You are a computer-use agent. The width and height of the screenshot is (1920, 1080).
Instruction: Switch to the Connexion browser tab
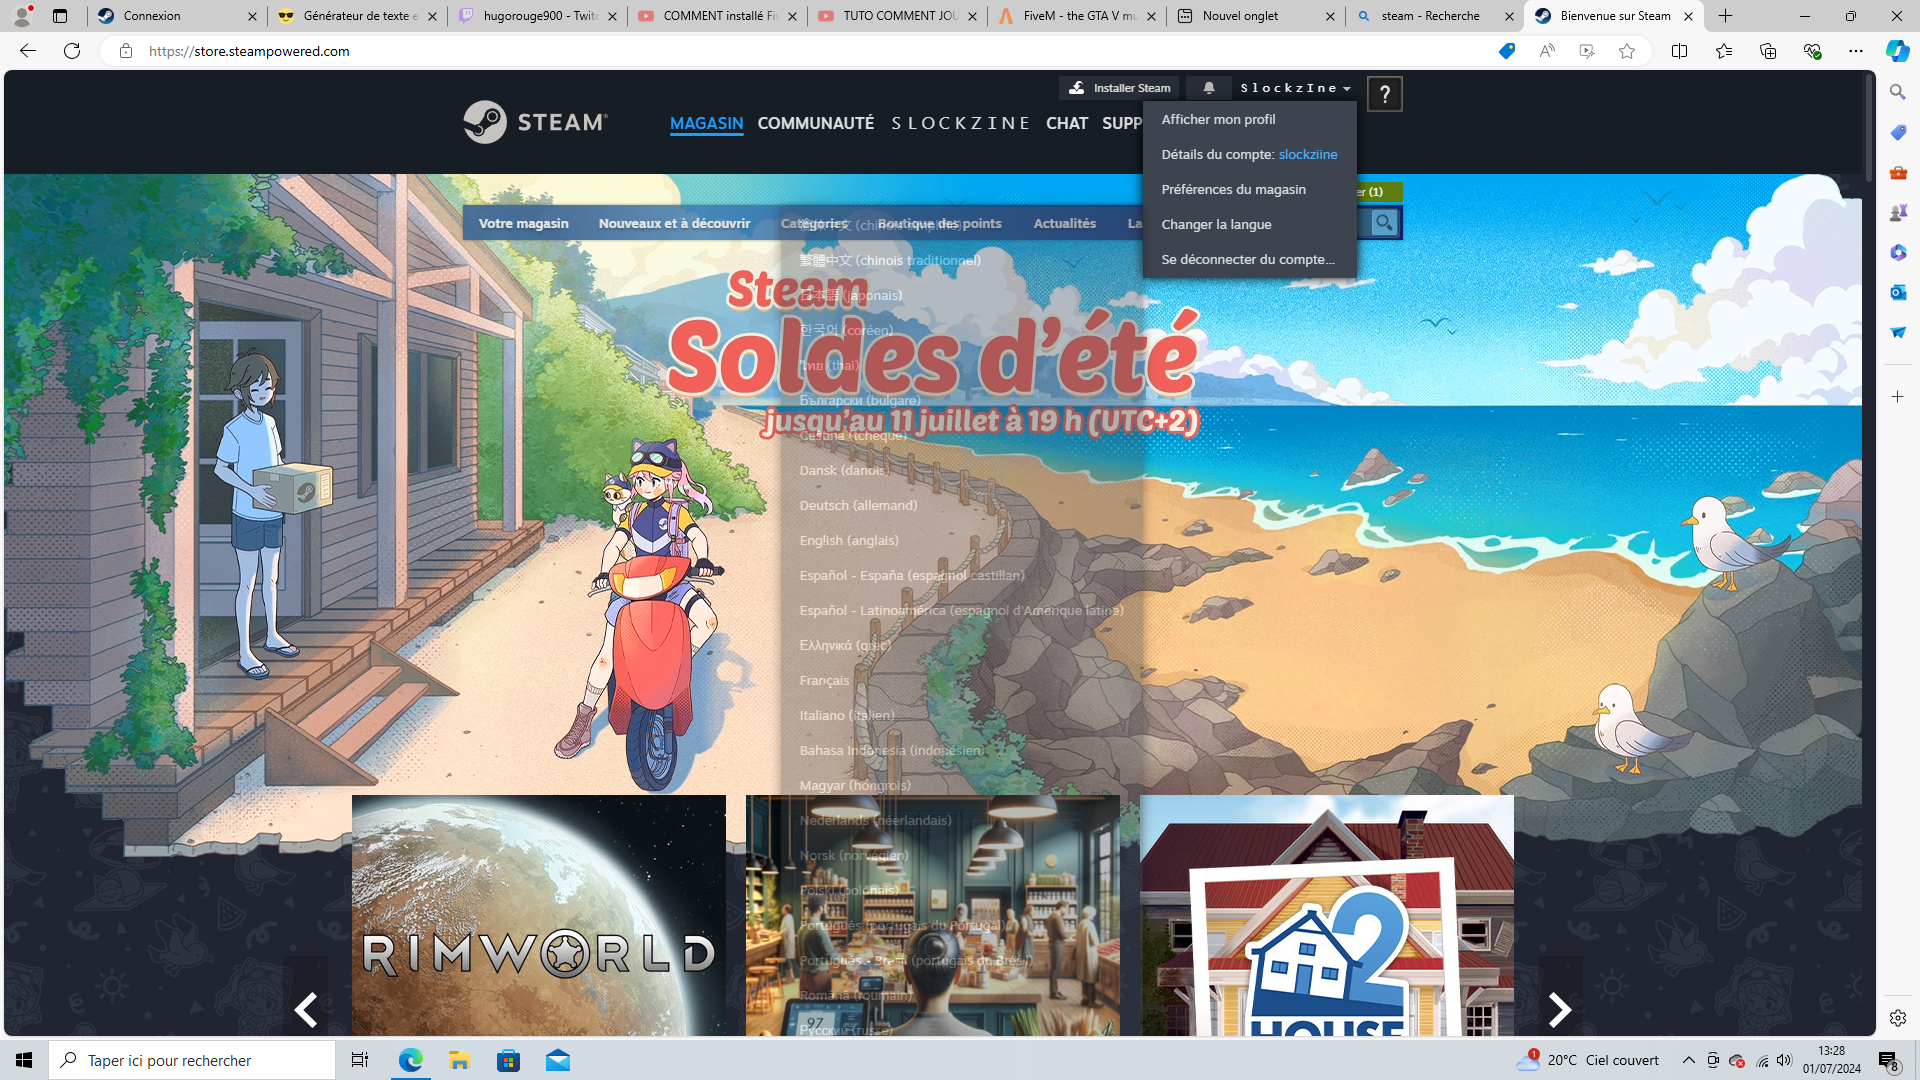pos(177,16)
